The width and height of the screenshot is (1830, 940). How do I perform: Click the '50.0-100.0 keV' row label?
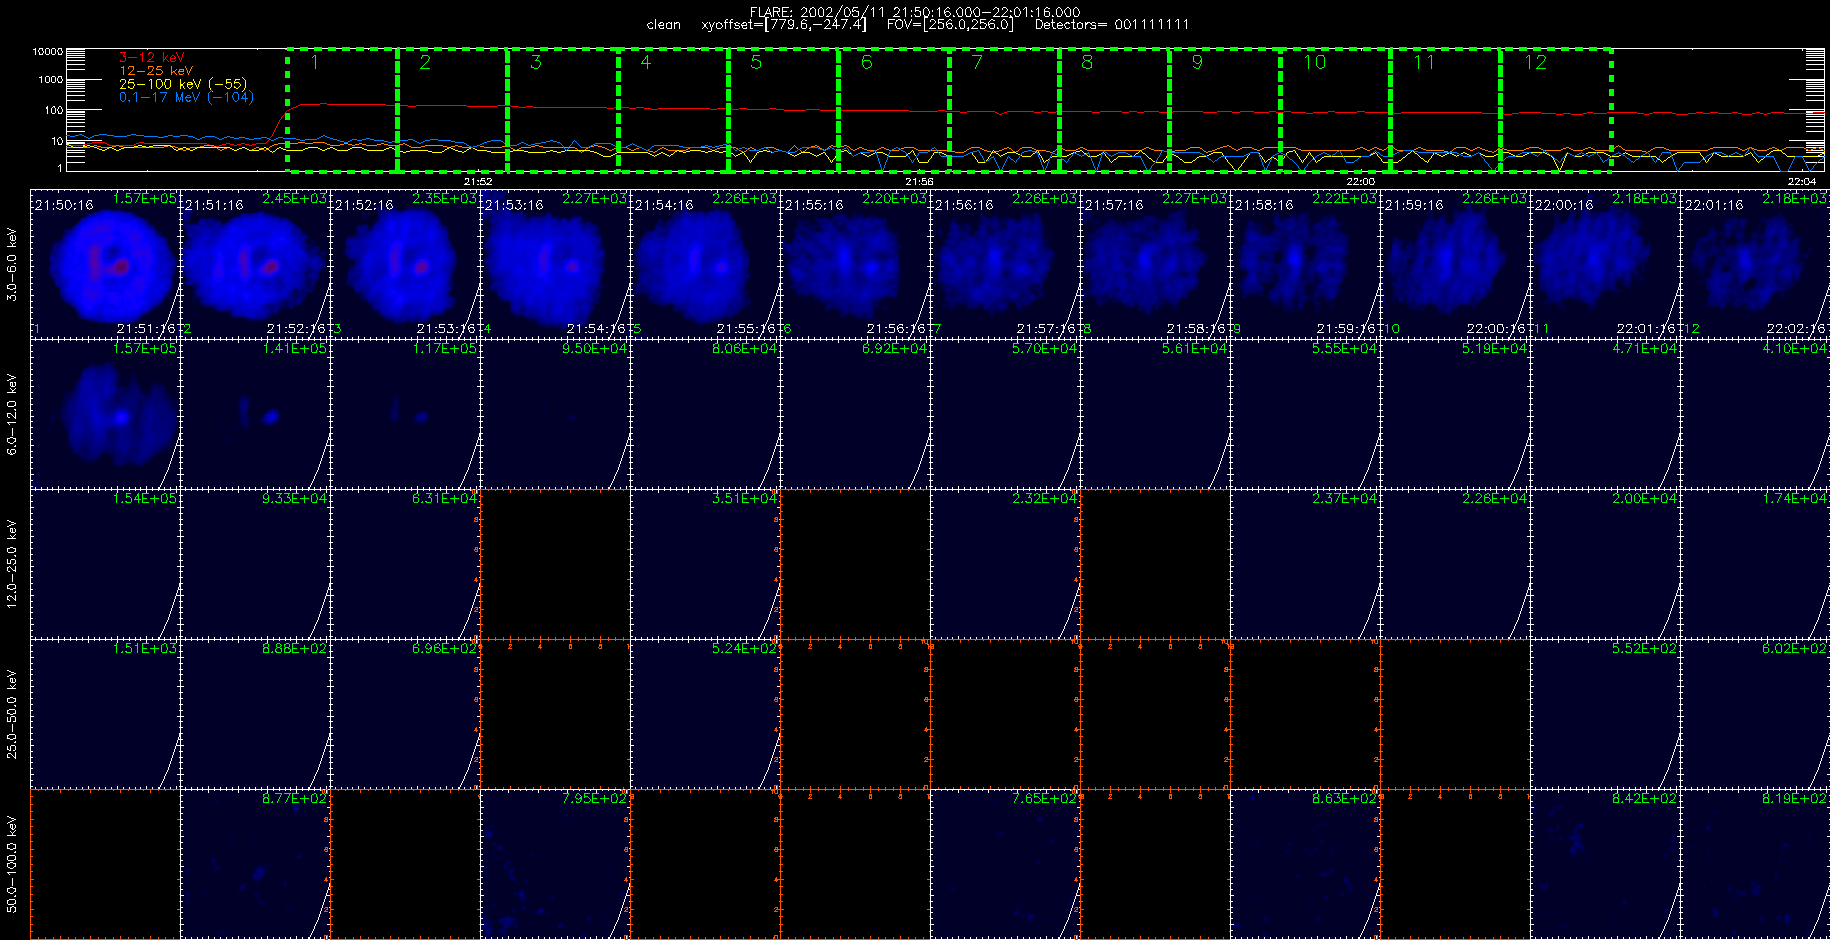pos(12,864)
